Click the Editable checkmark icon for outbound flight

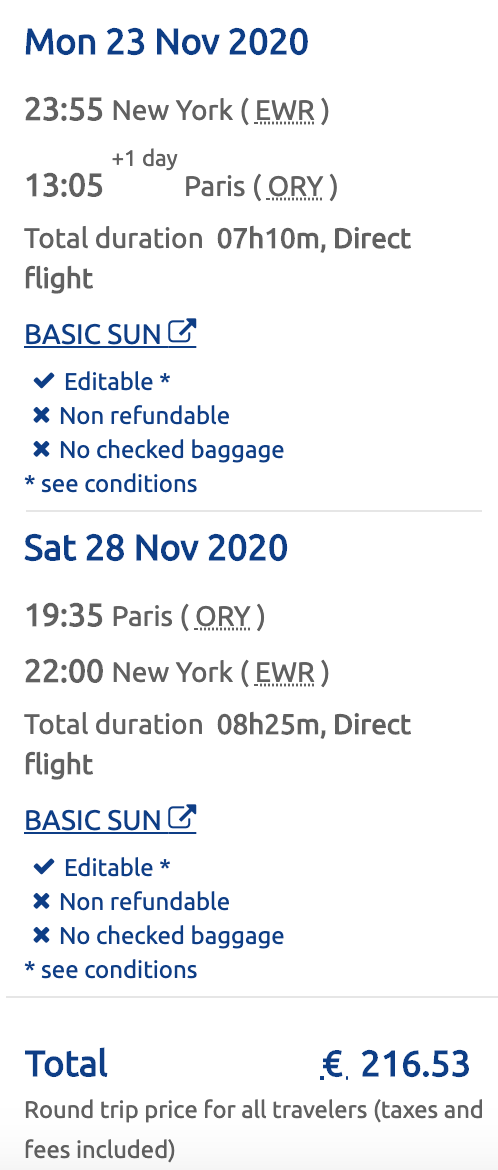[x=44, y=381]
